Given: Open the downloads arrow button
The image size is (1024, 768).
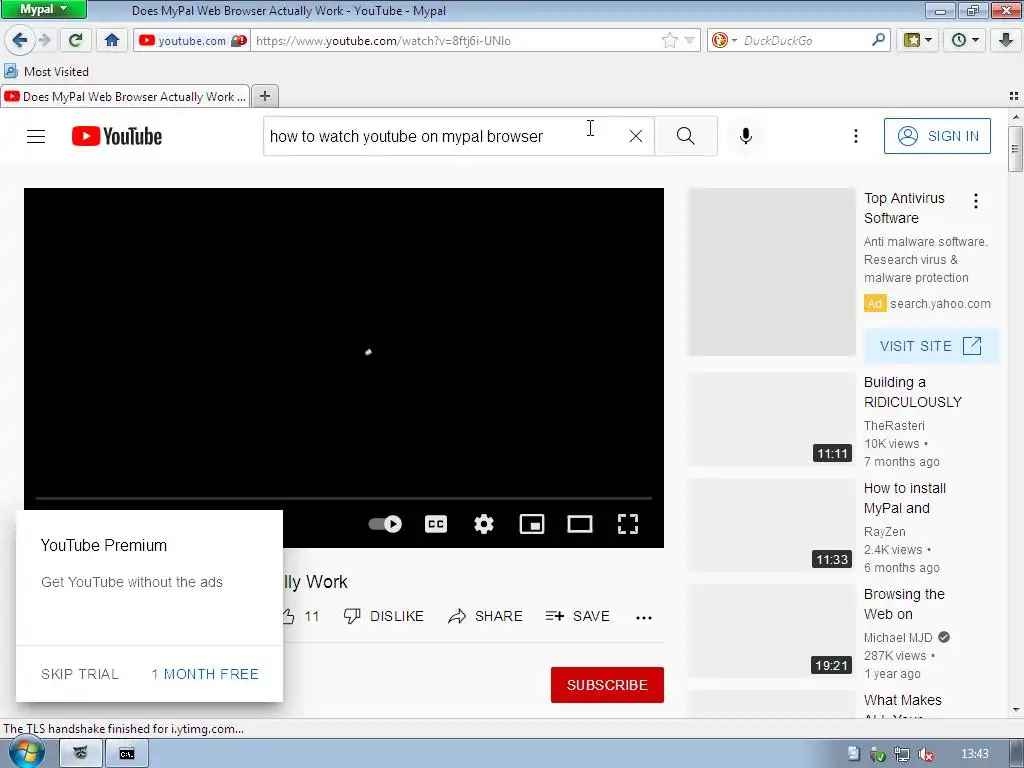Looking at the screenshot, I should pos(1006,40).
